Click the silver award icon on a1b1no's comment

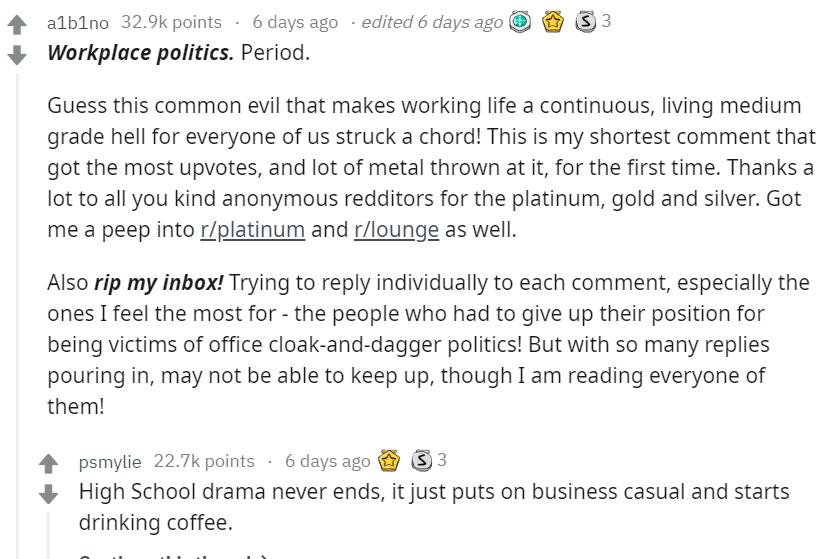(x=585, y=22)
